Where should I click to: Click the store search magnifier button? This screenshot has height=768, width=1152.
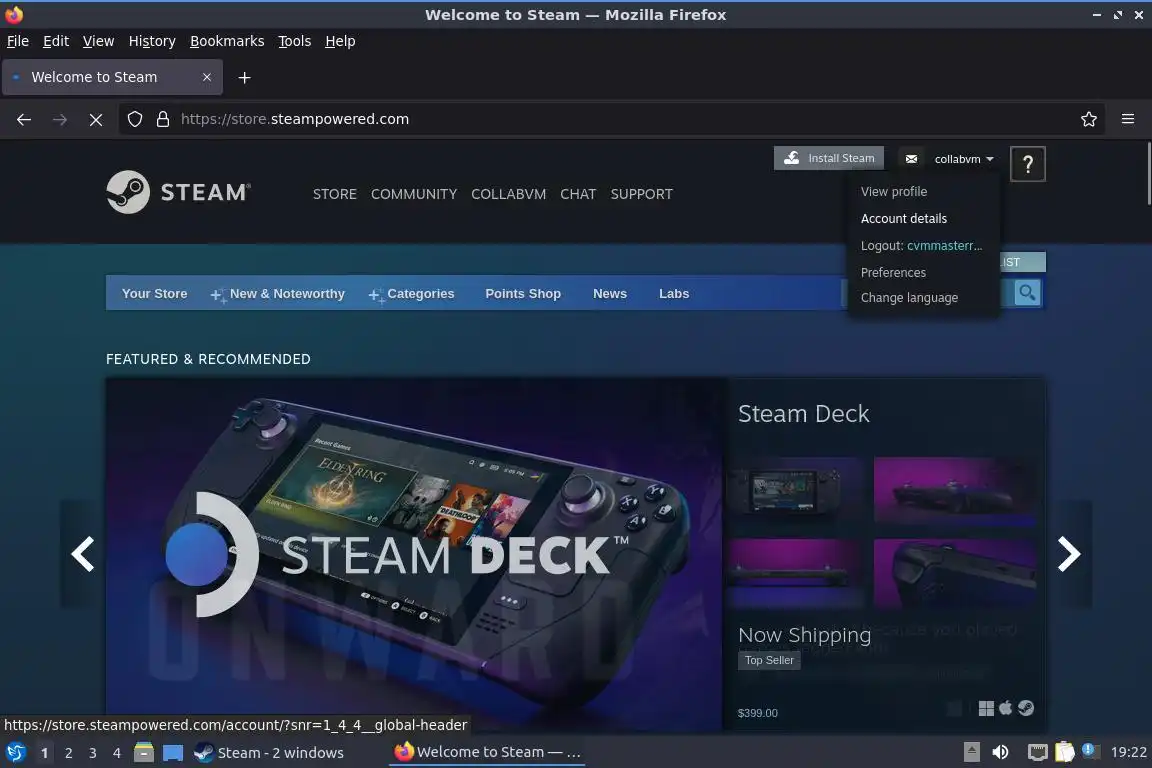pos(1027,293)
